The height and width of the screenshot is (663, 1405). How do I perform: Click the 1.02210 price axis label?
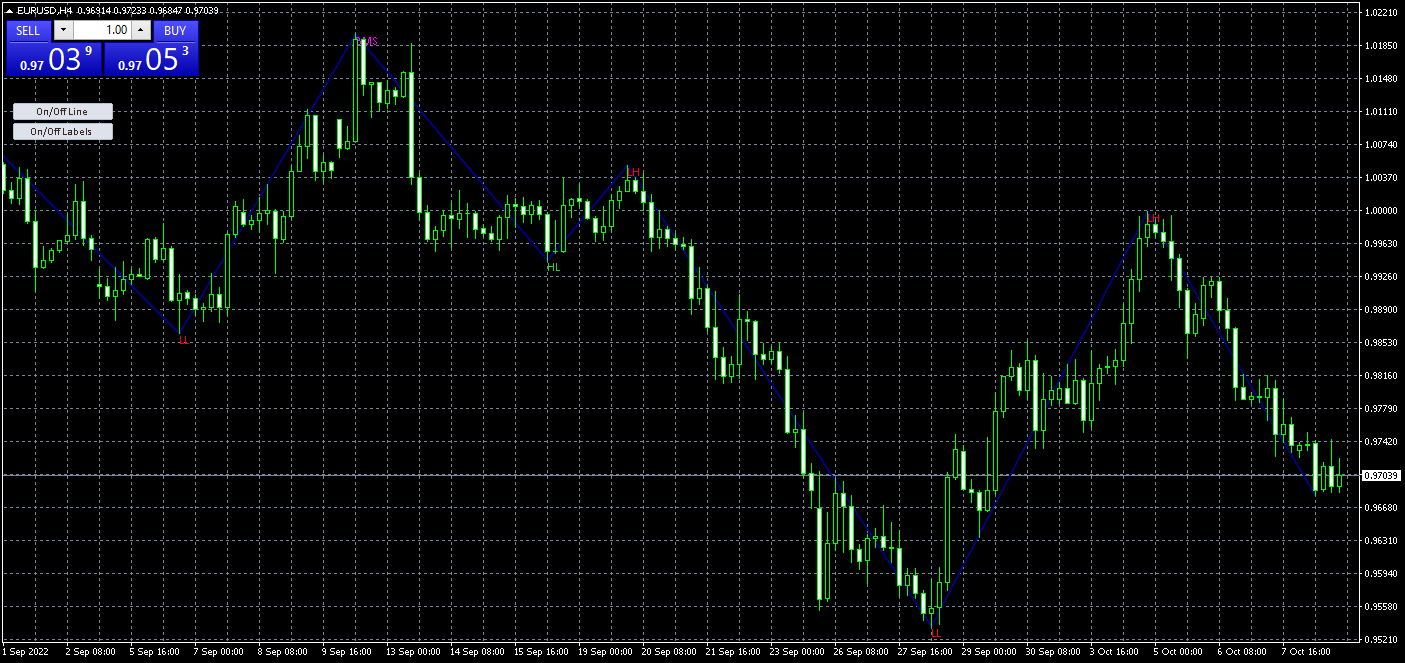click(x=1380, y=13)
